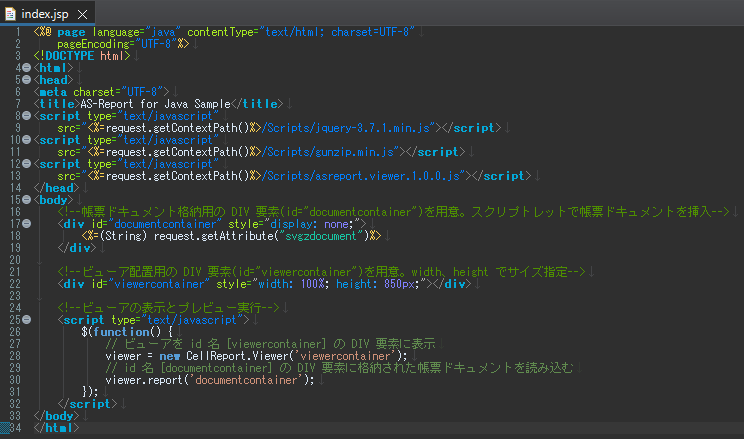This screenshot has height=439, width=744.
Task: Click 'display: none;' style value
Action: [x=312, y=224]
